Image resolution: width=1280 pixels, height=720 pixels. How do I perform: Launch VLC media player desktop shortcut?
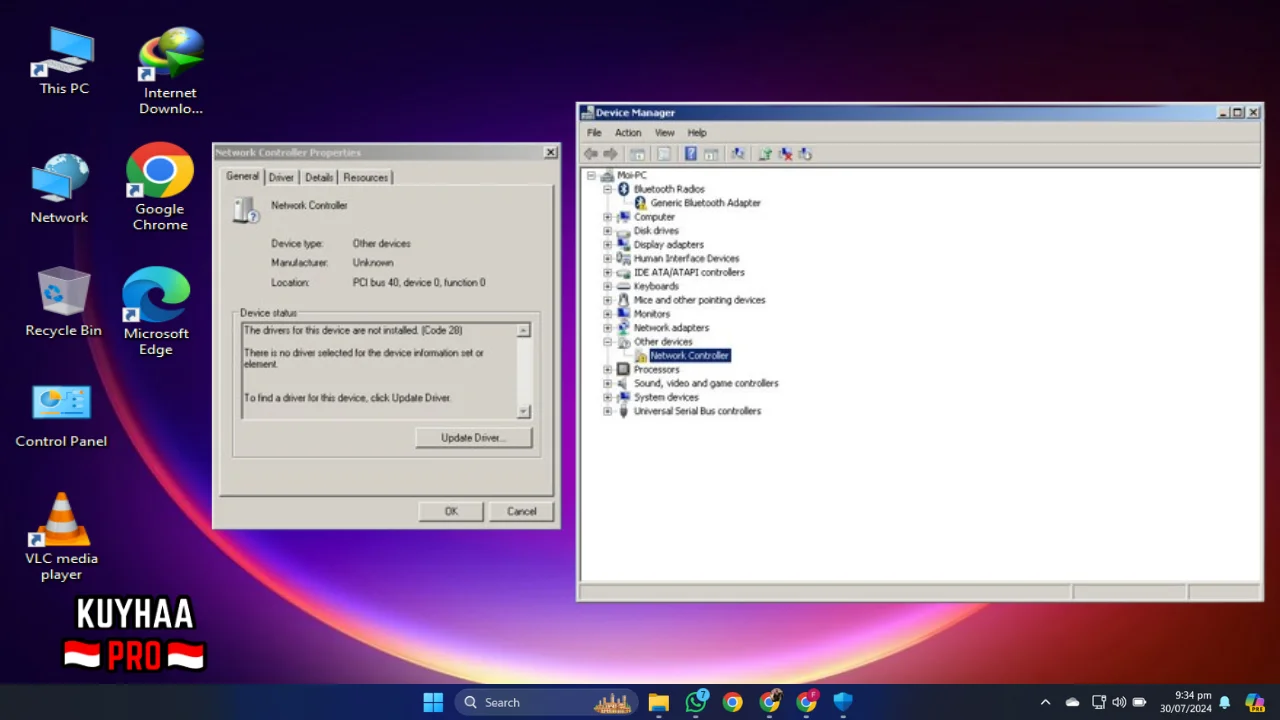(x=61, y=537)
